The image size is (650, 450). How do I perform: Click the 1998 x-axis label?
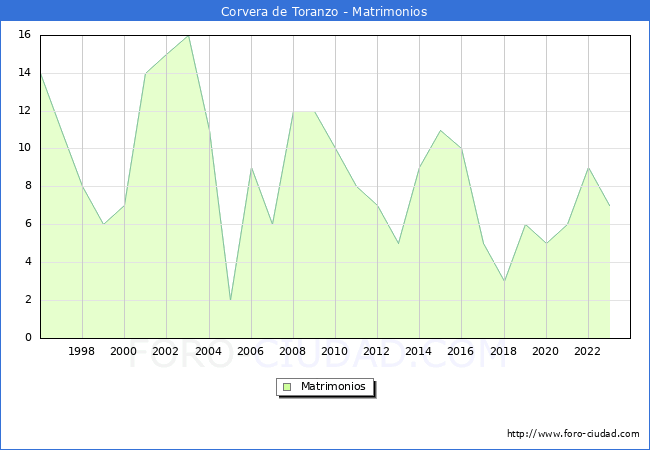tap(82, 351)
